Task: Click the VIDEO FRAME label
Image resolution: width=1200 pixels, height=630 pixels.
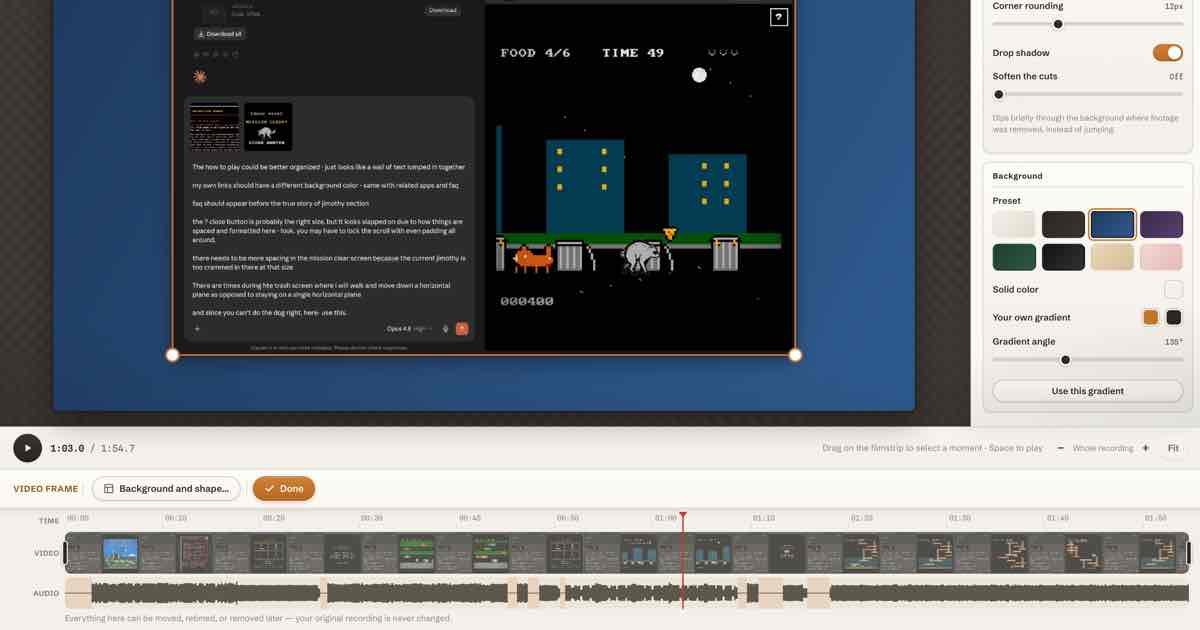Action: (45, 489)
